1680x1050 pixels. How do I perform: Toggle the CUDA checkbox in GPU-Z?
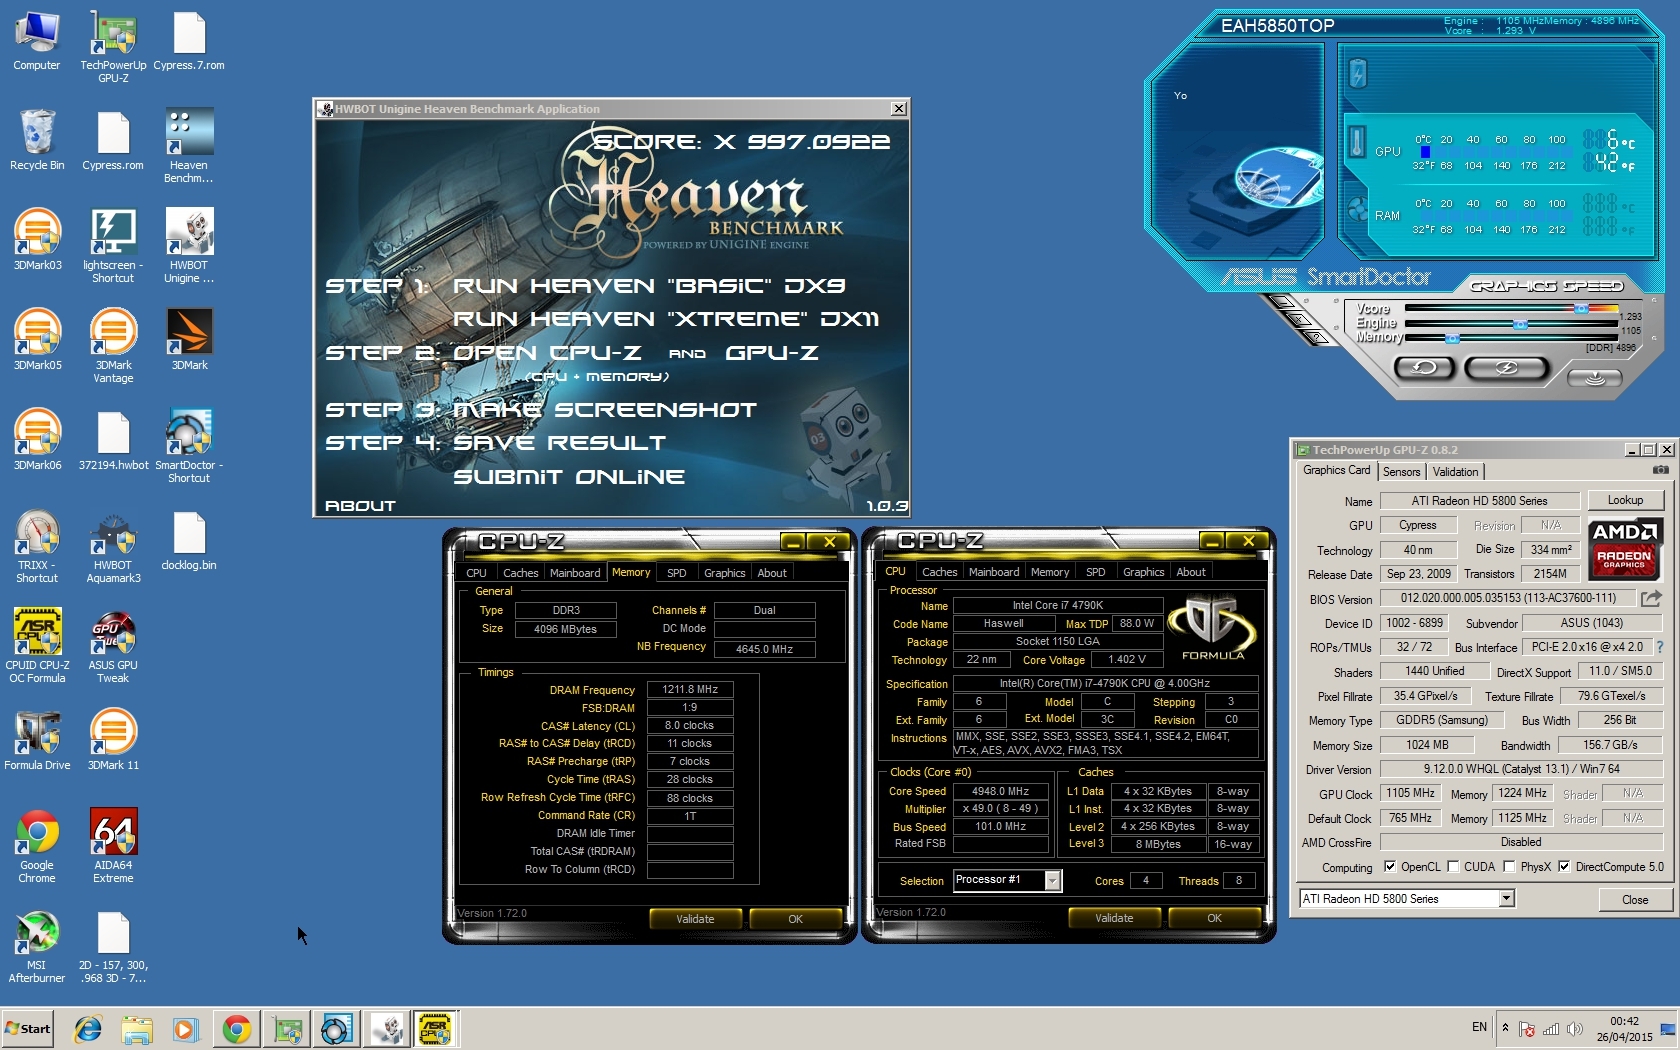(x=1453, y=866)
